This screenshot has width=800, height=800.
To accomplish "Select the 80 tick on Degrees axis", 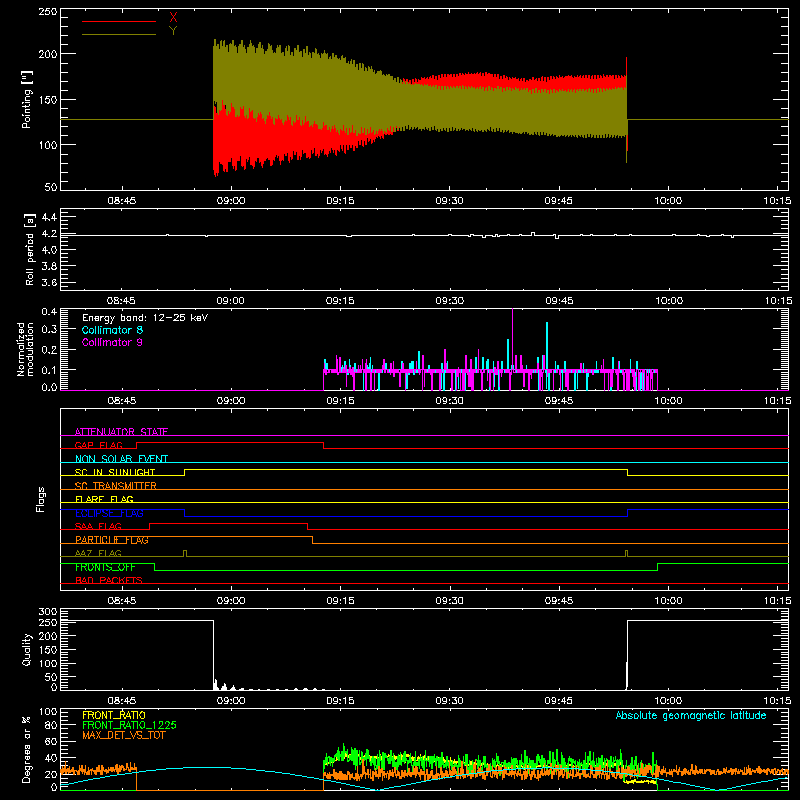I will pyautogui.click(x=51, y=725).
